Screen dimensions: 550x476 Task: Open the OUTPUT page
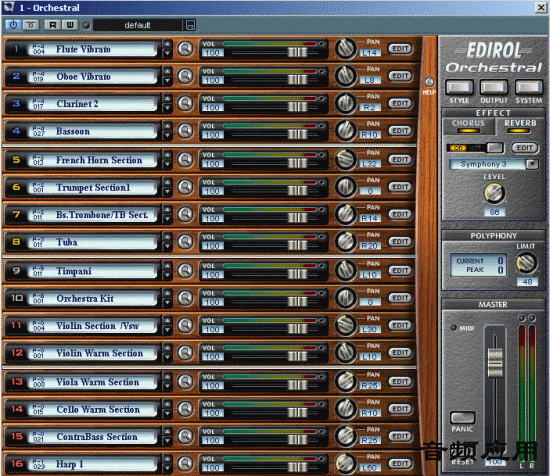pos(494,87)
